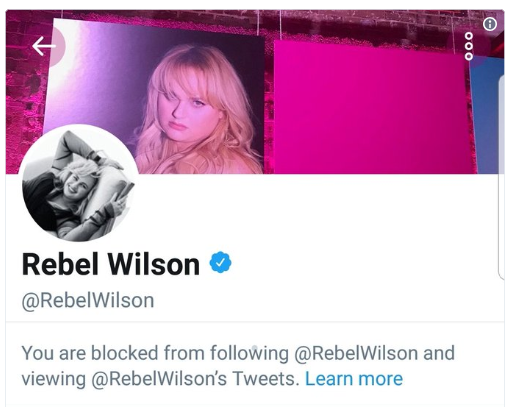The image size is (508, 407).
Task: Tap the word Tweets in blocked notice
Action: tap(266, 379)
